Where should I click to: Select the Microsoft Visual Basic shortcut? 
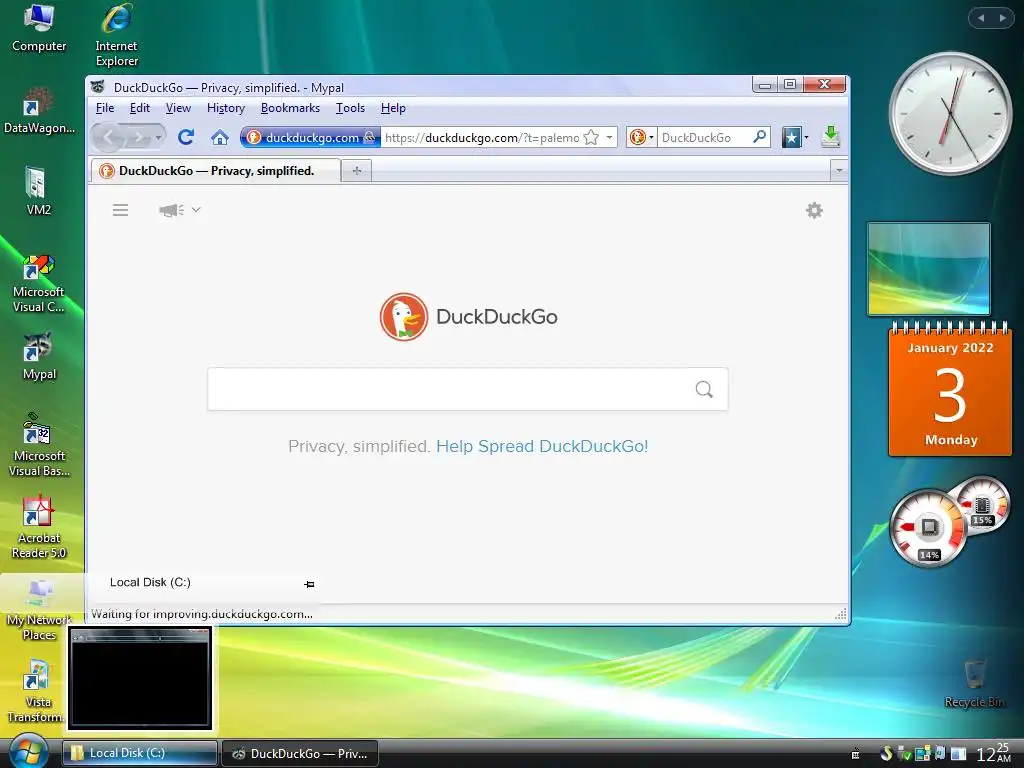pos(39,445)
